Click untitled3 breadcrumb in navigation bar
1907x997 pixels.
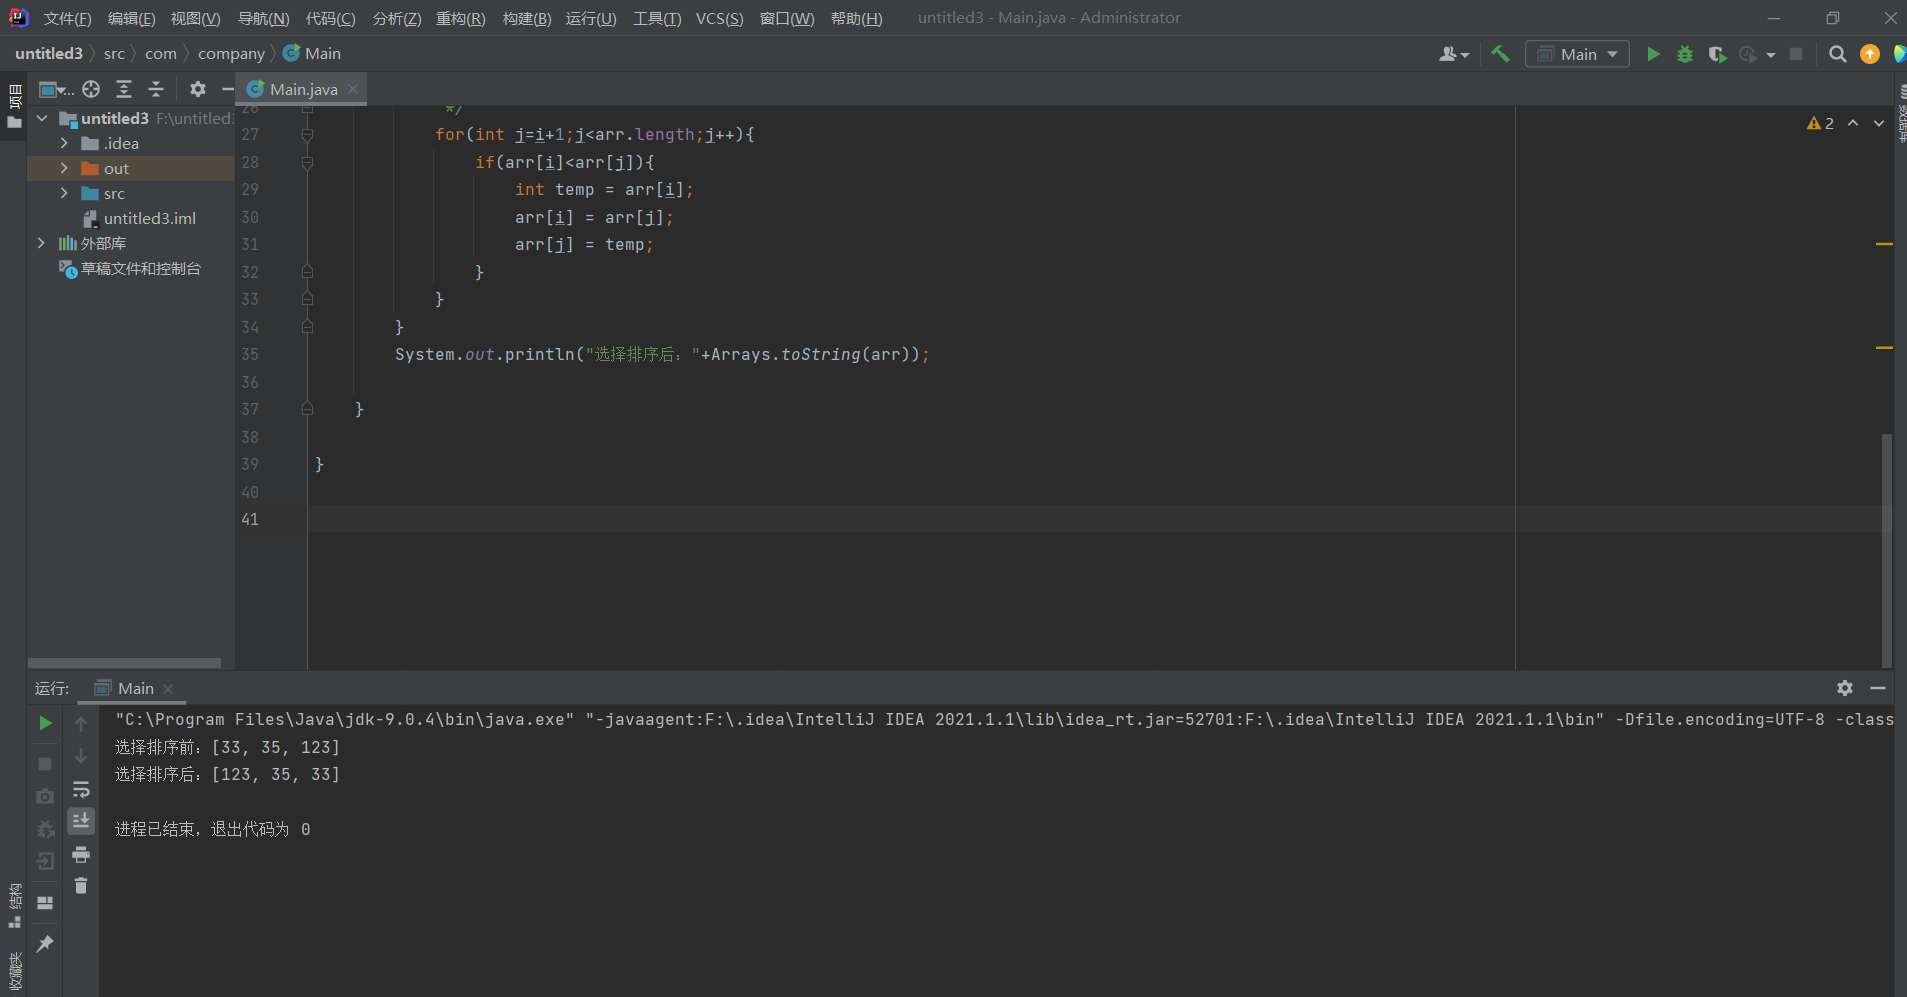[x=49, y=53]
